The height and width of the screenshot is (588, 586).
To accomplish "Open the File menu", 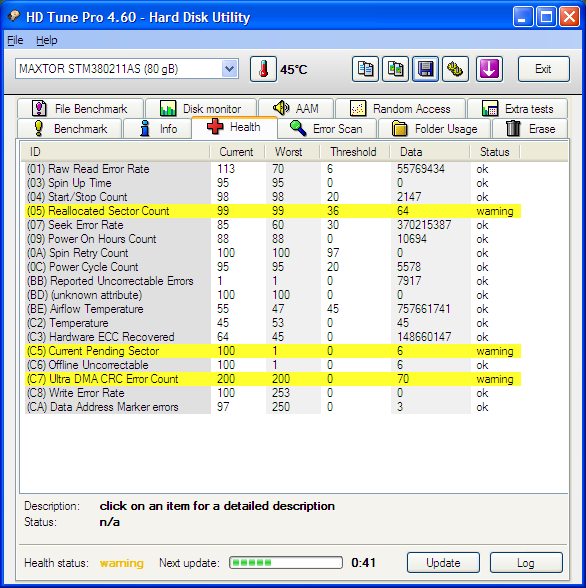I will (15, 40).
